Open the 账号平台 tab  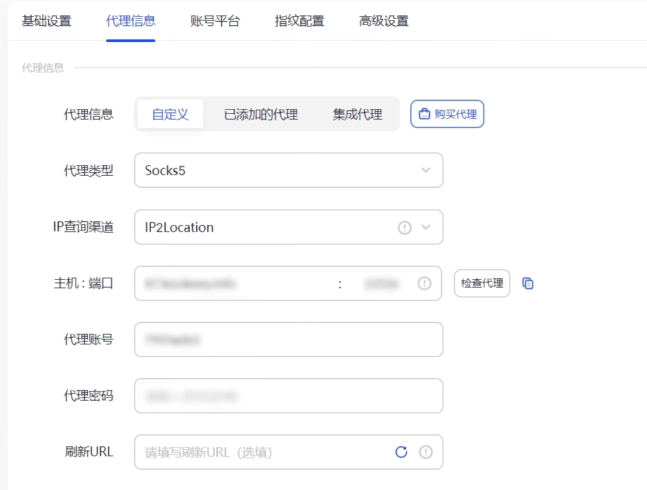tap(215, 21)
